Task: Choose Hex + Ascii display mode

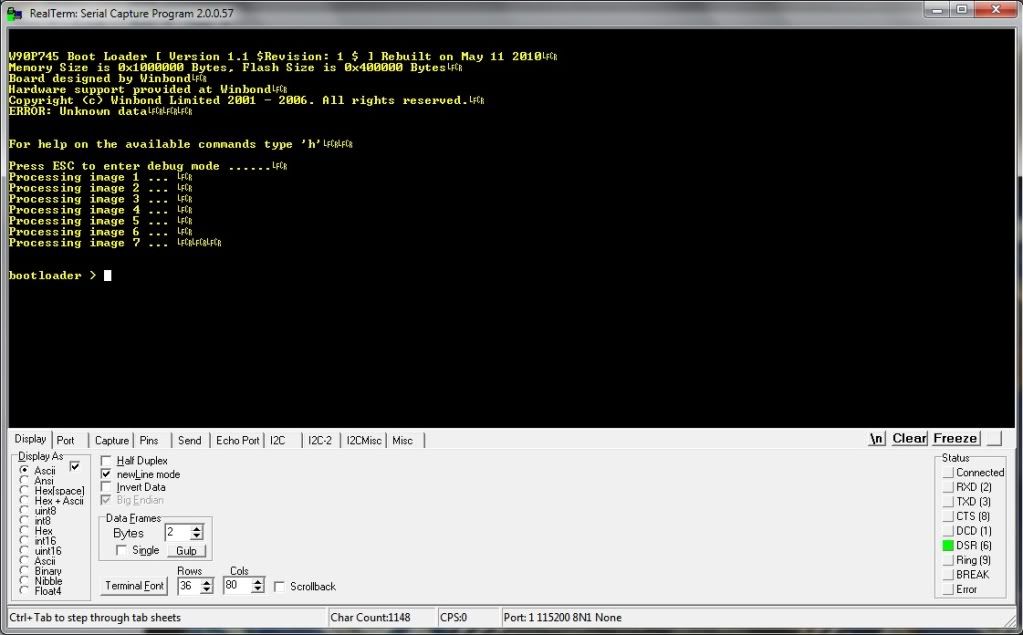Action: coord(24,501)
